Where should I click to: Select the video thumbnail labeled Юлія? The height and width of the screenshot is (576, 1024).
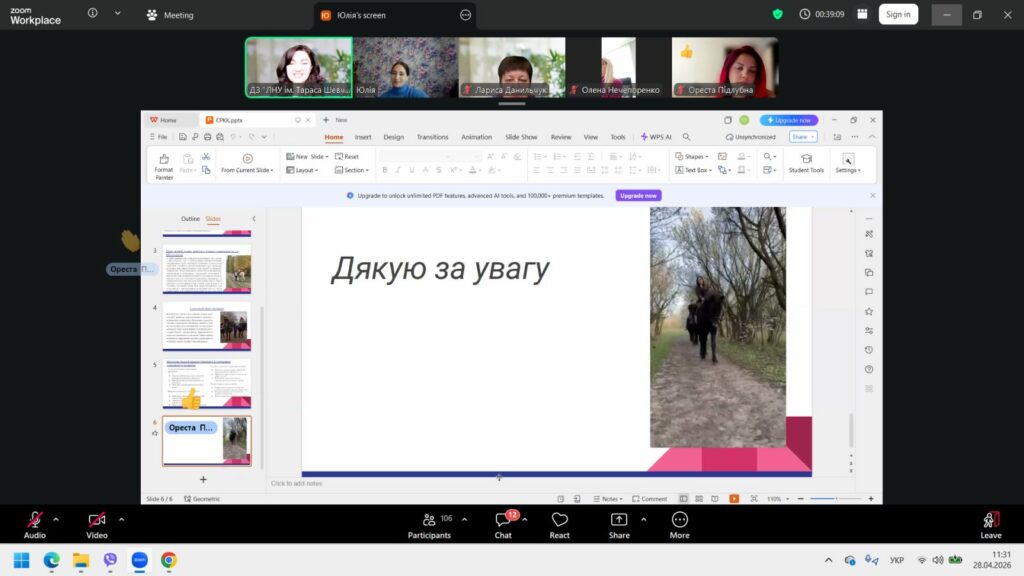[405, 67]
